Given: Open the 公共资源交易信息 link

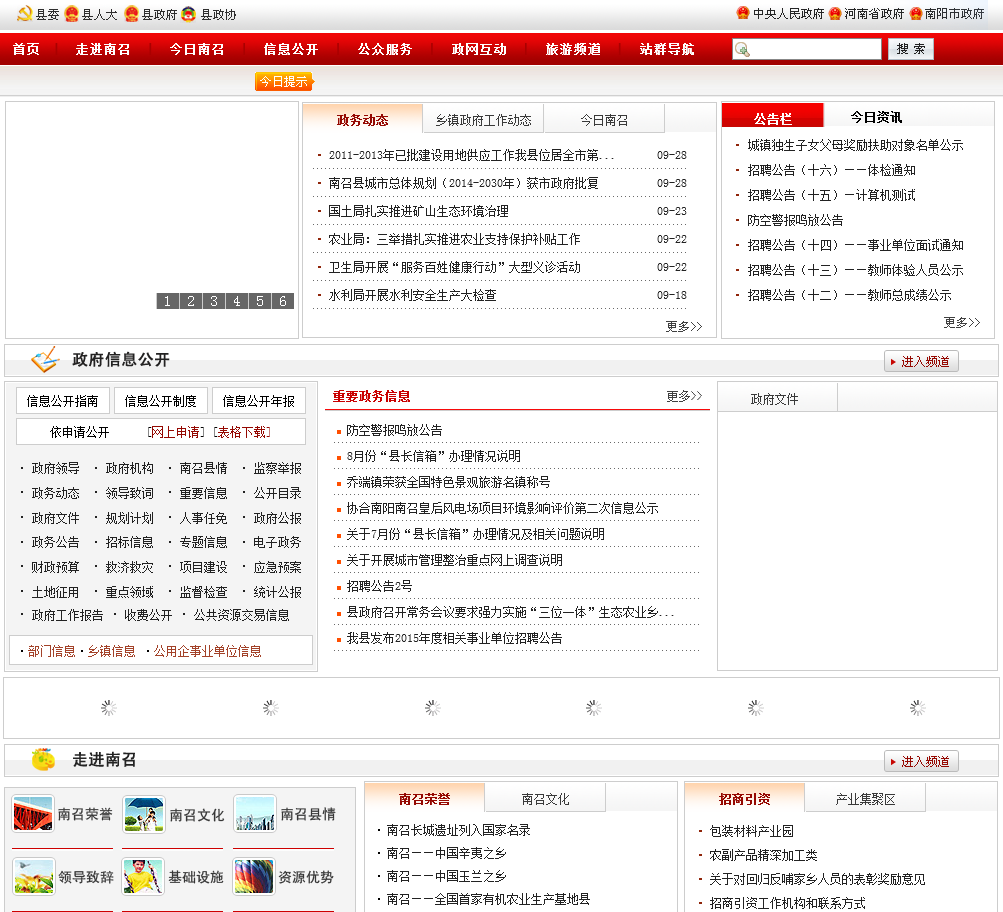Looking at the screenshot, I should (x=242, y=615).
